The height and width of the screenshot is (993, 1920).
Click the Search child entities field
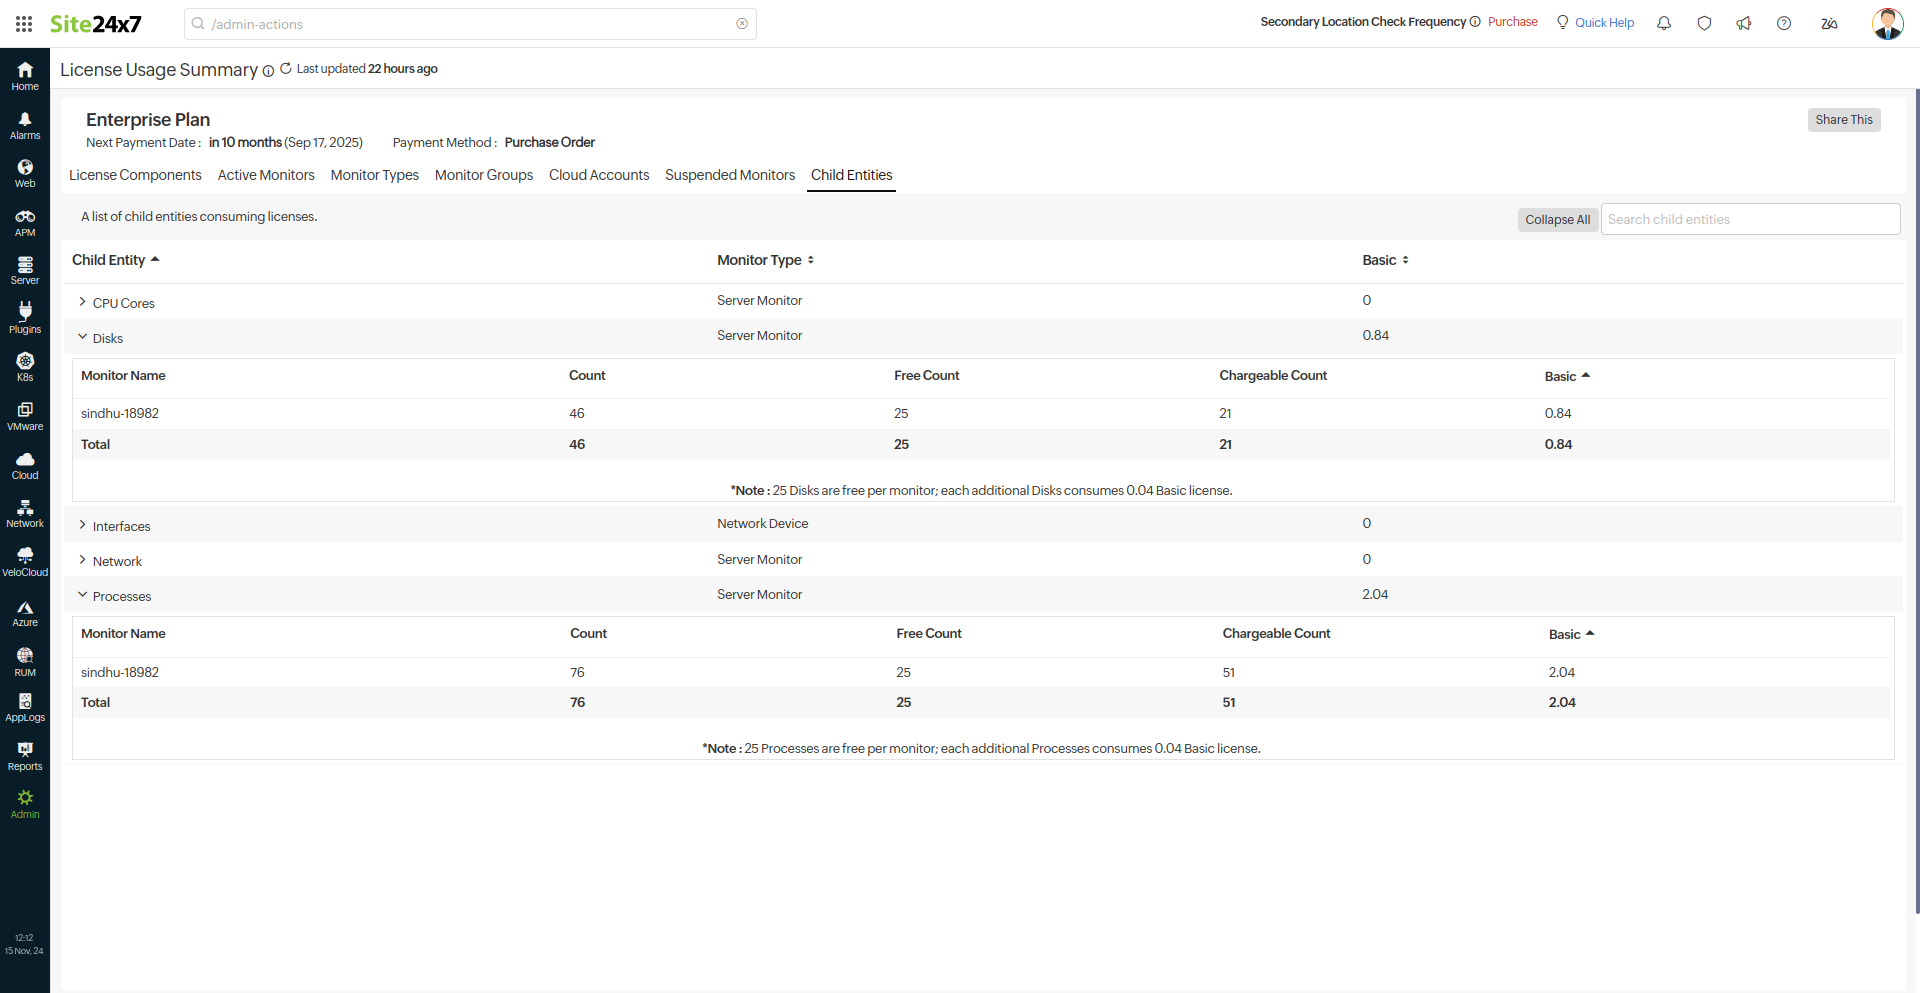pos(1750,220)
